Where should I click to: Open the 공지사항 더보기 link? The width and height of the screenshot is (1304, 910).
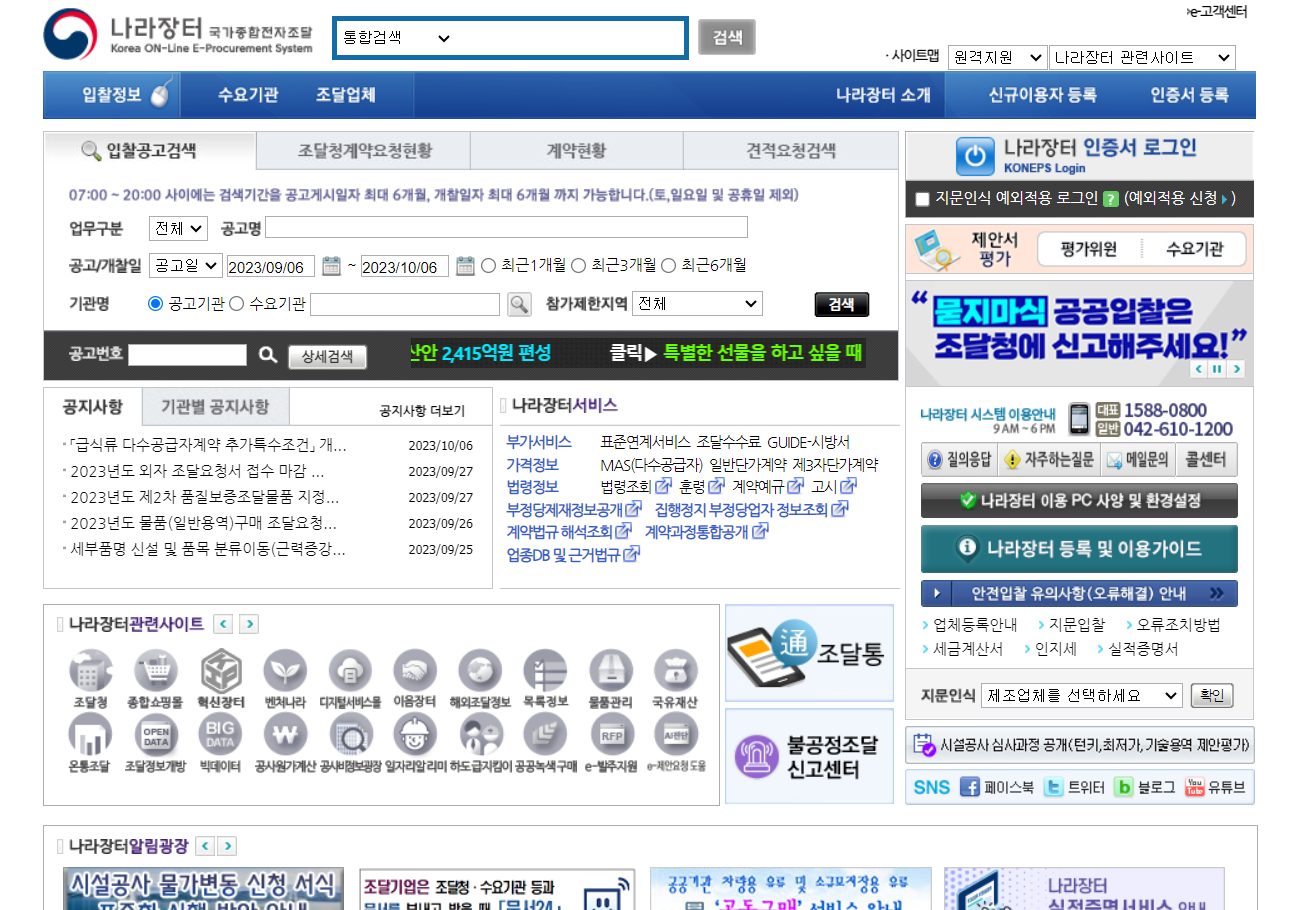pyautogui.click(x=422, y=410)
